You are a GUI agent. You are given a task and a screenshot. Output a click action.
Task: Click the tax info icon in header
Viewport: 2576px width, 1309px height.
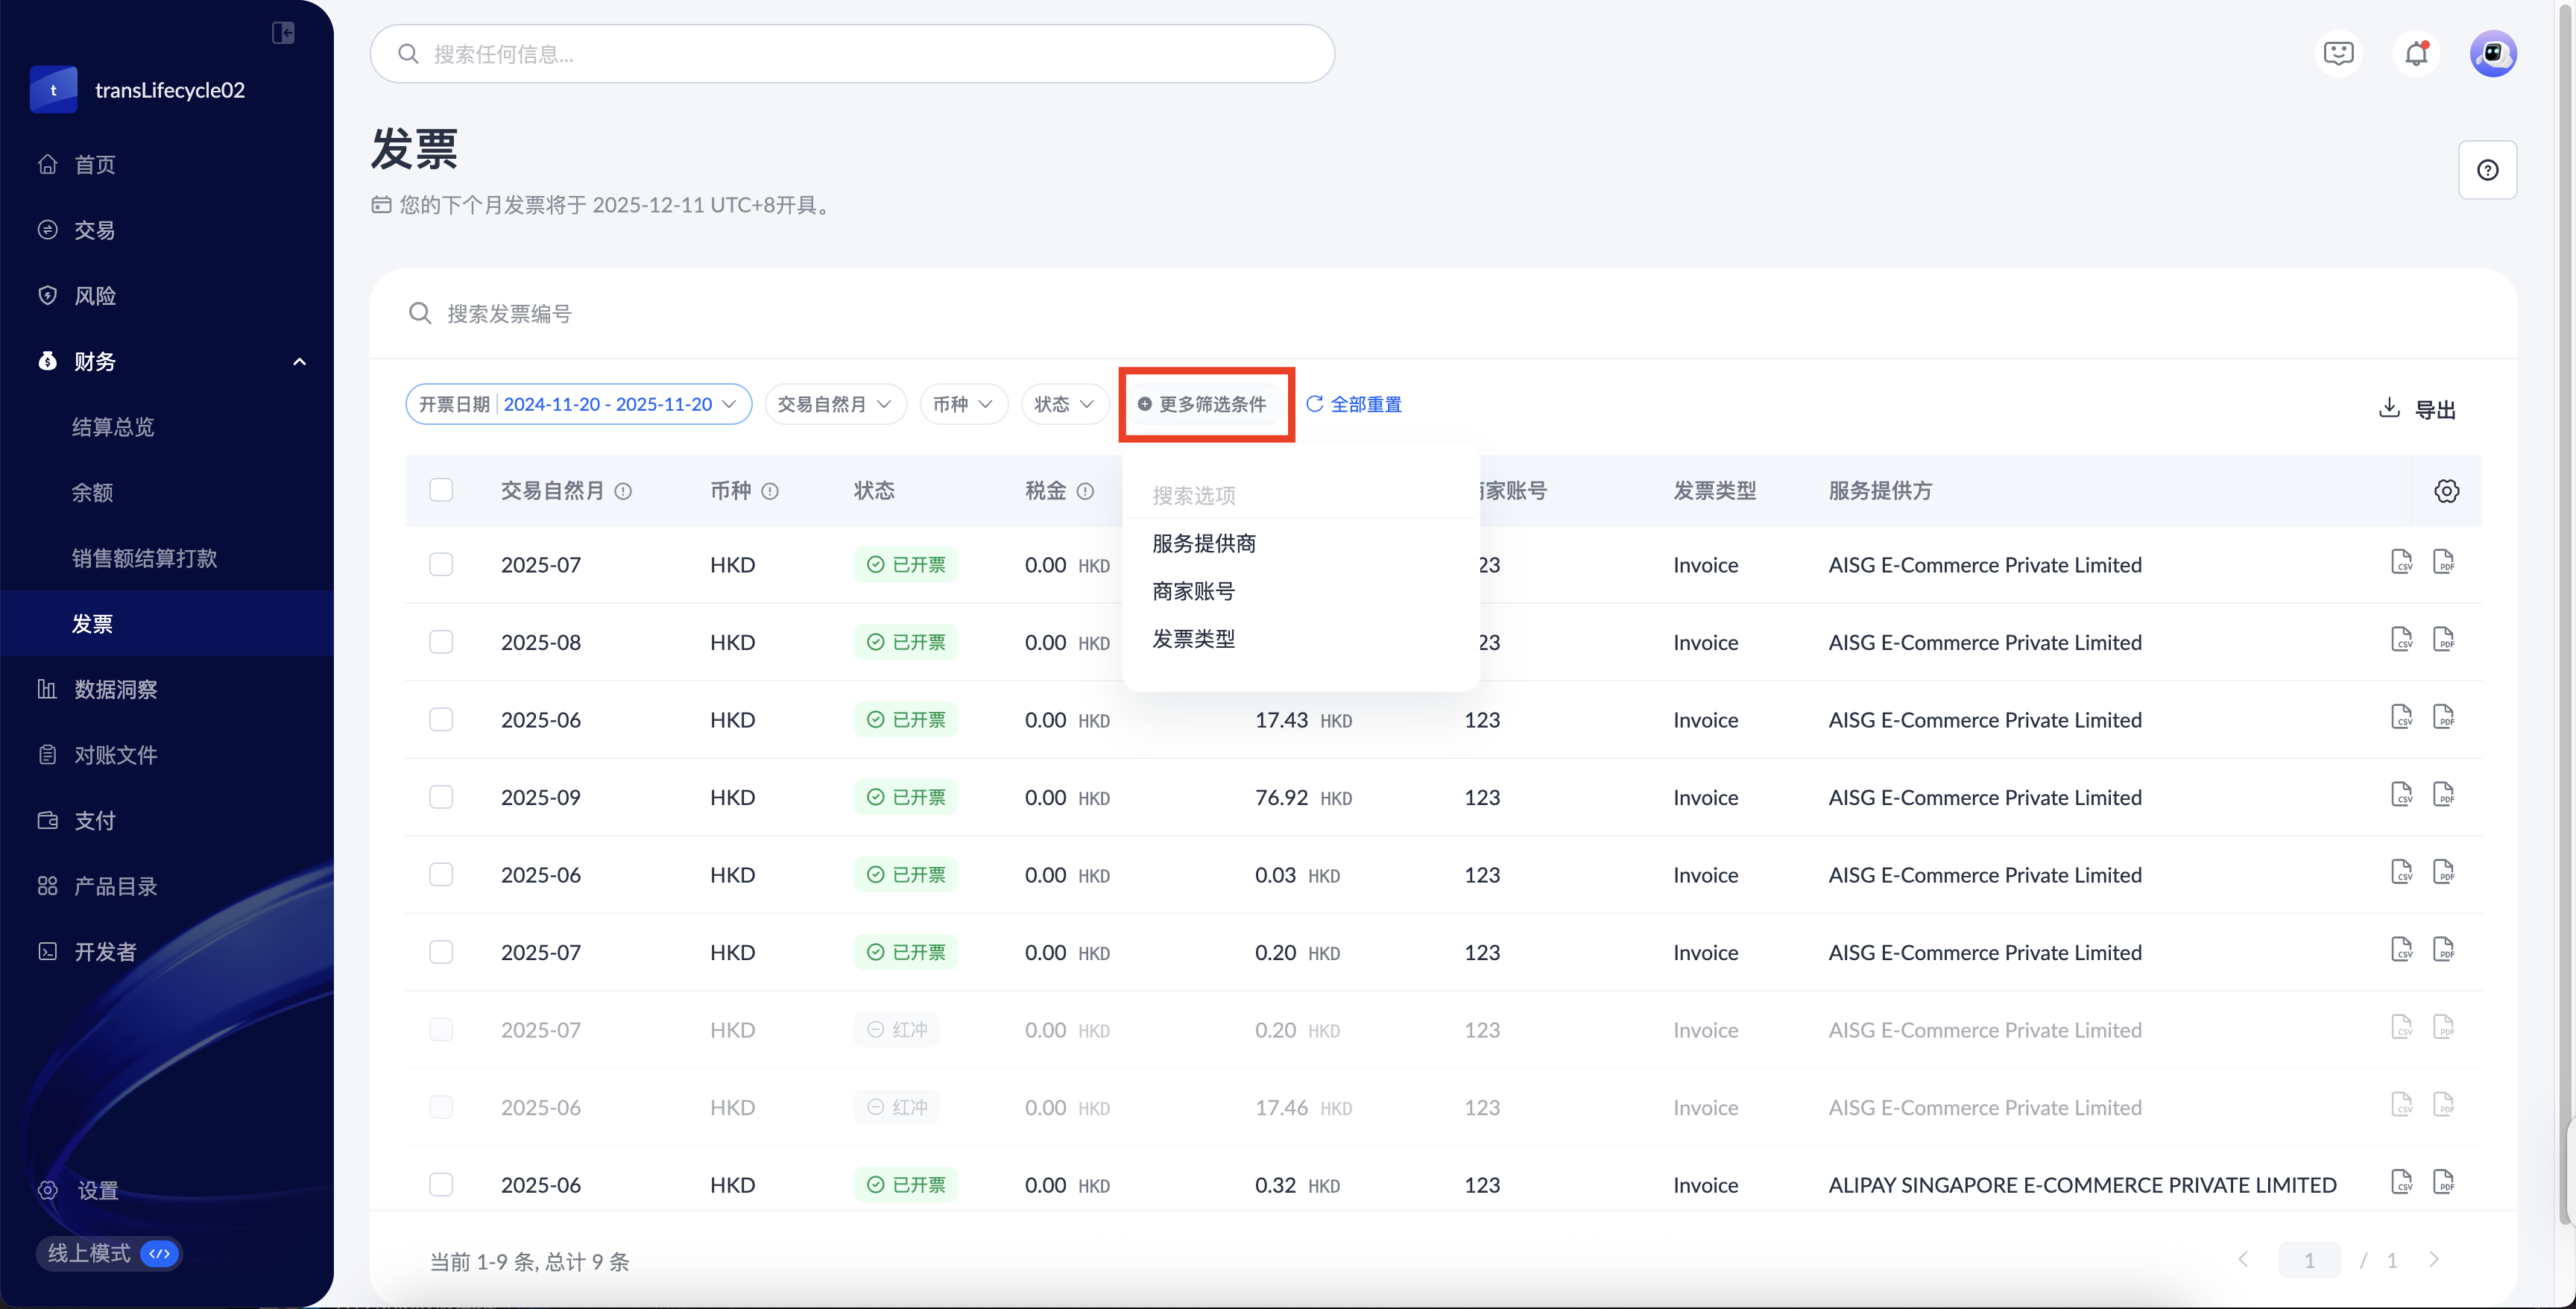1085,491
